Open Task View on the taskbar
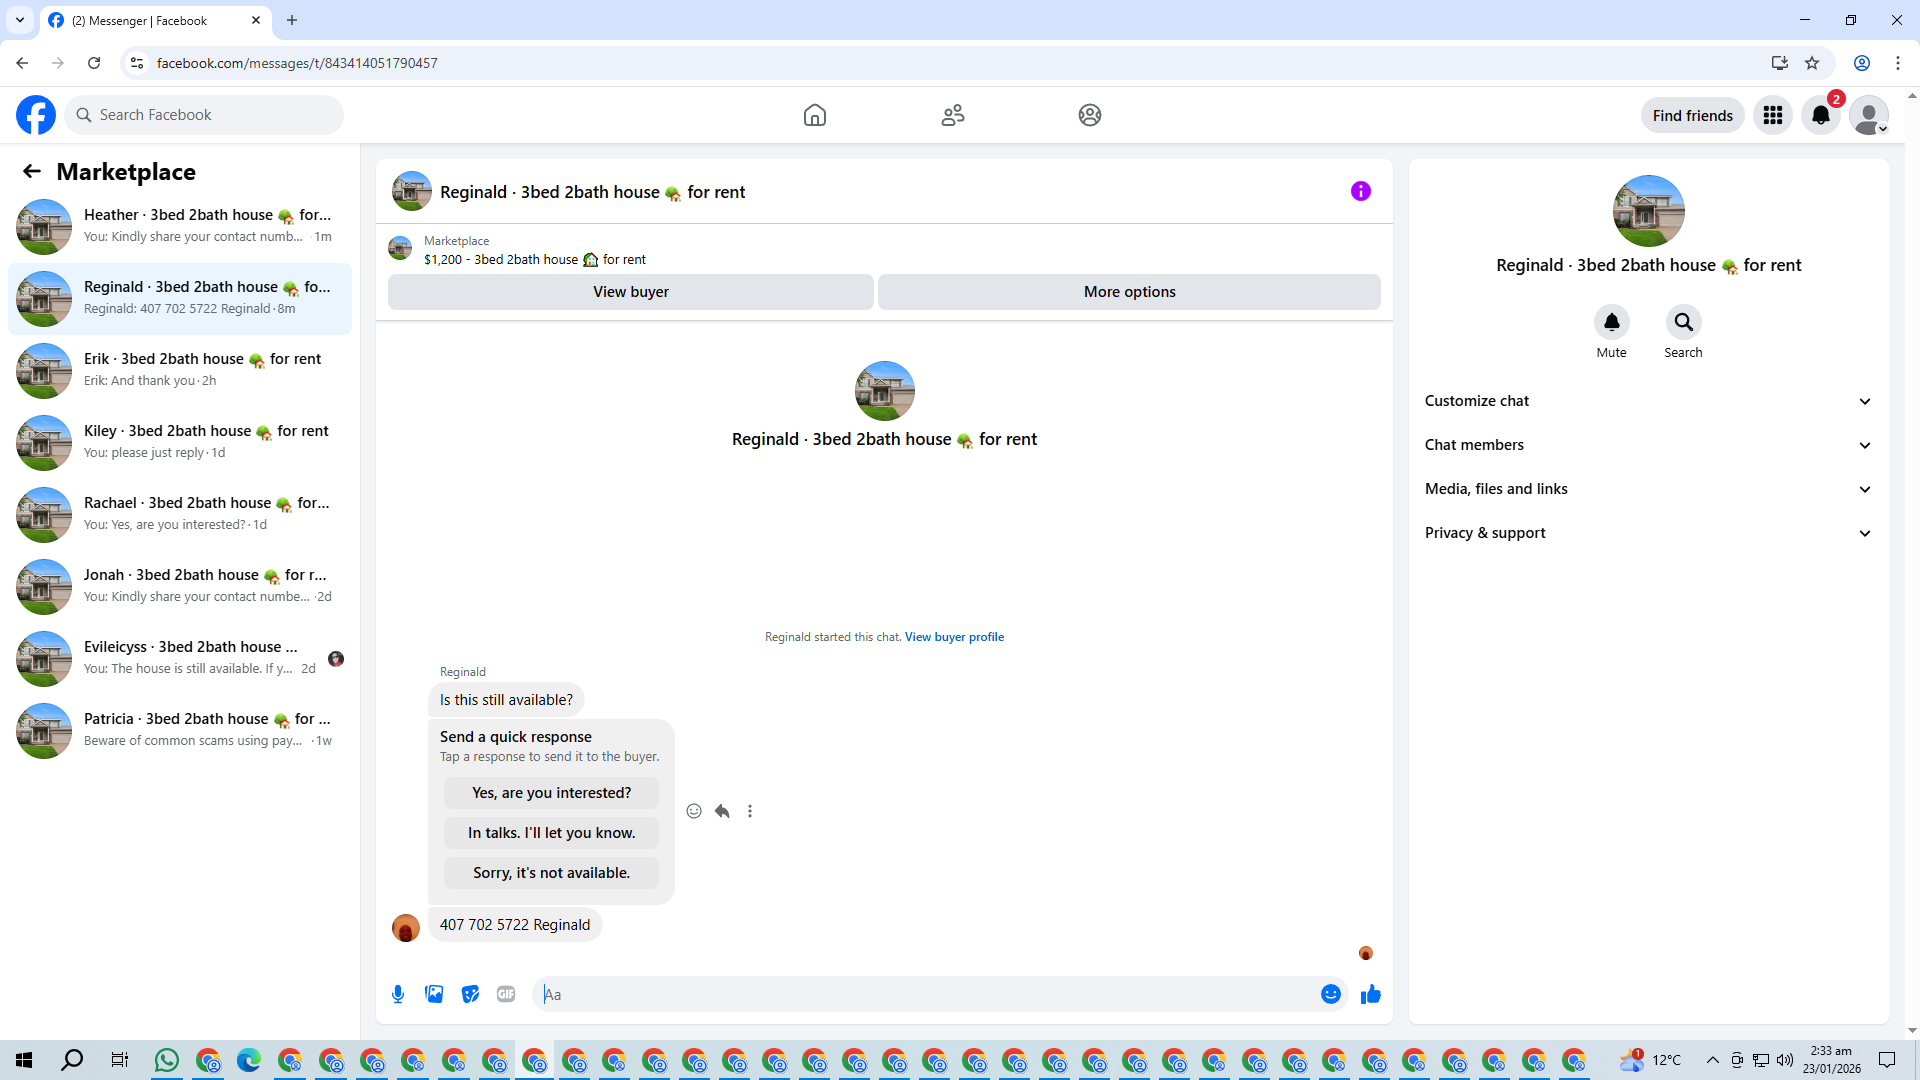The height and width of the screenshot is (1080, 1920). click(x=119, y=1060)
